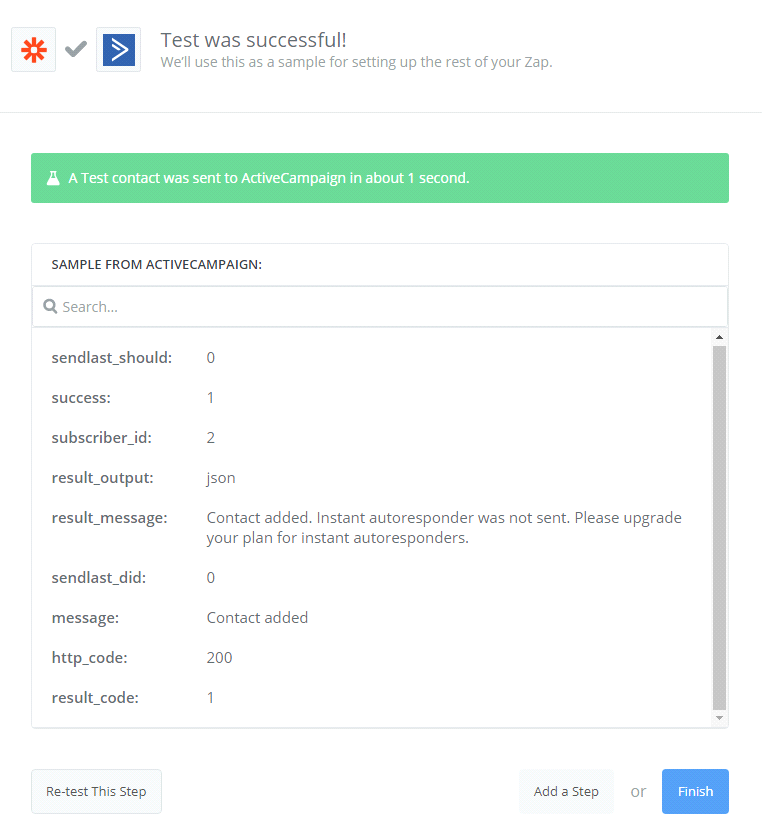Select the http_code value 200
Viewport: 762px width, 827px height.
point(219,657)
